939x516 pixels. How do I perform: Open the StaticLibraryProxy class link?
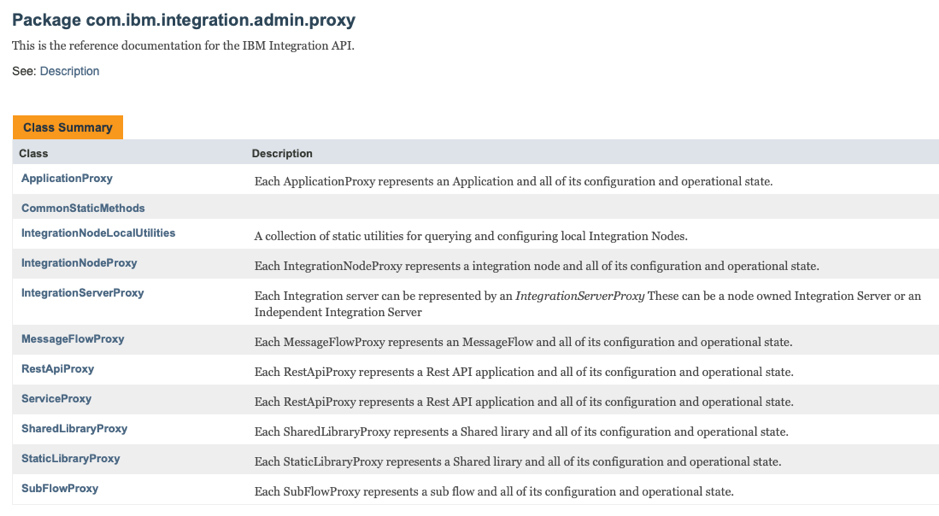[x=70, y=459]
